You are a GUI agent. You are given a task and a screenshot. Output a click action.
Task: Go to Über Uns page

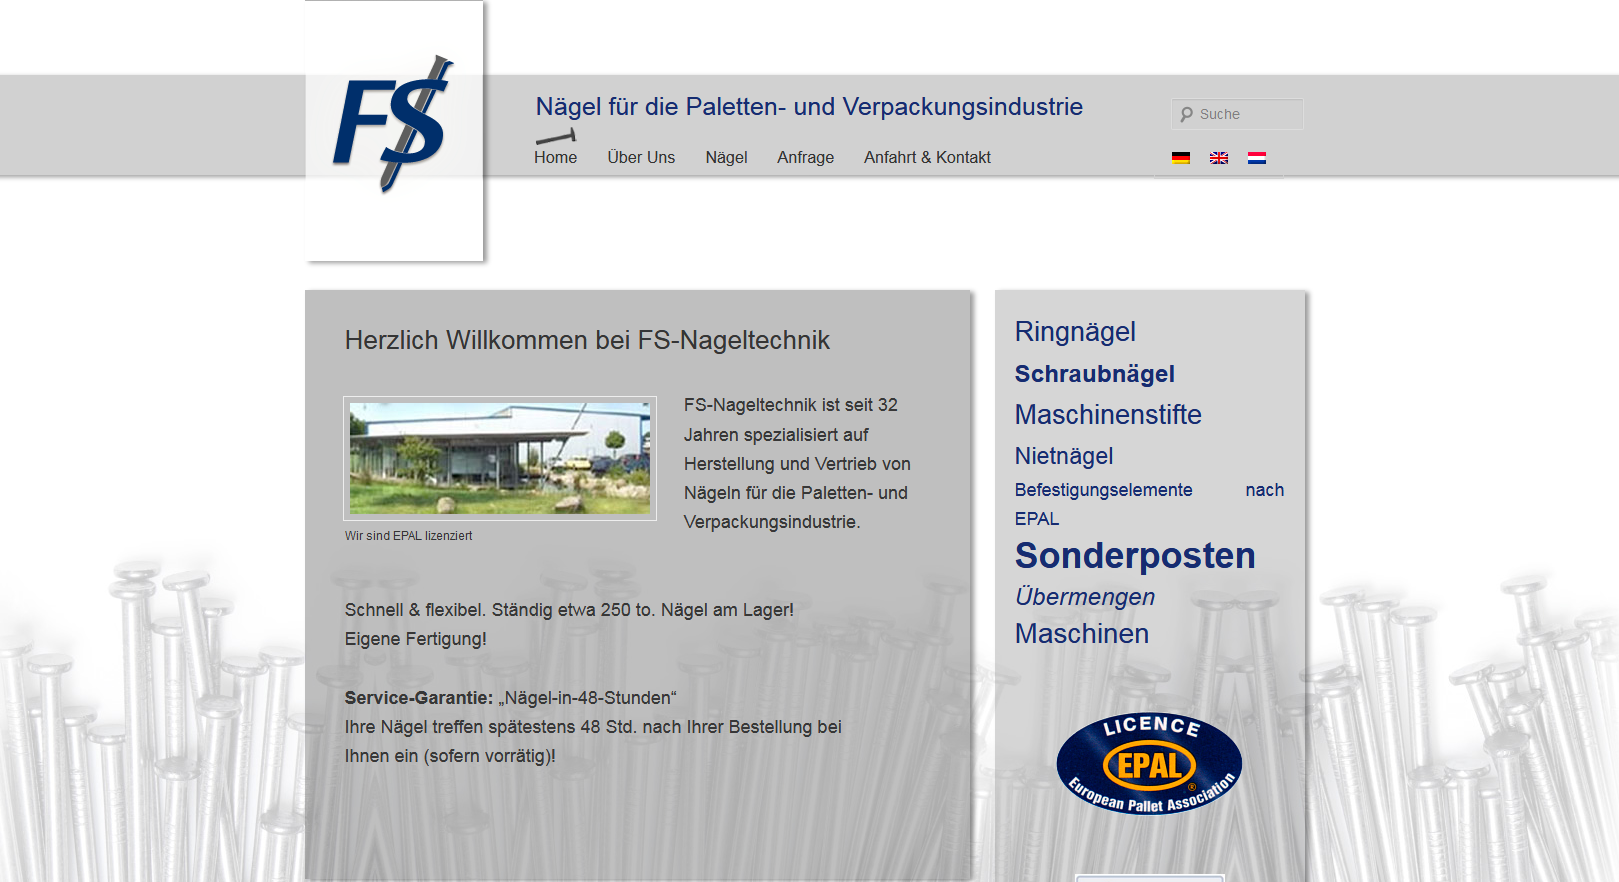[x=641, y=157]
